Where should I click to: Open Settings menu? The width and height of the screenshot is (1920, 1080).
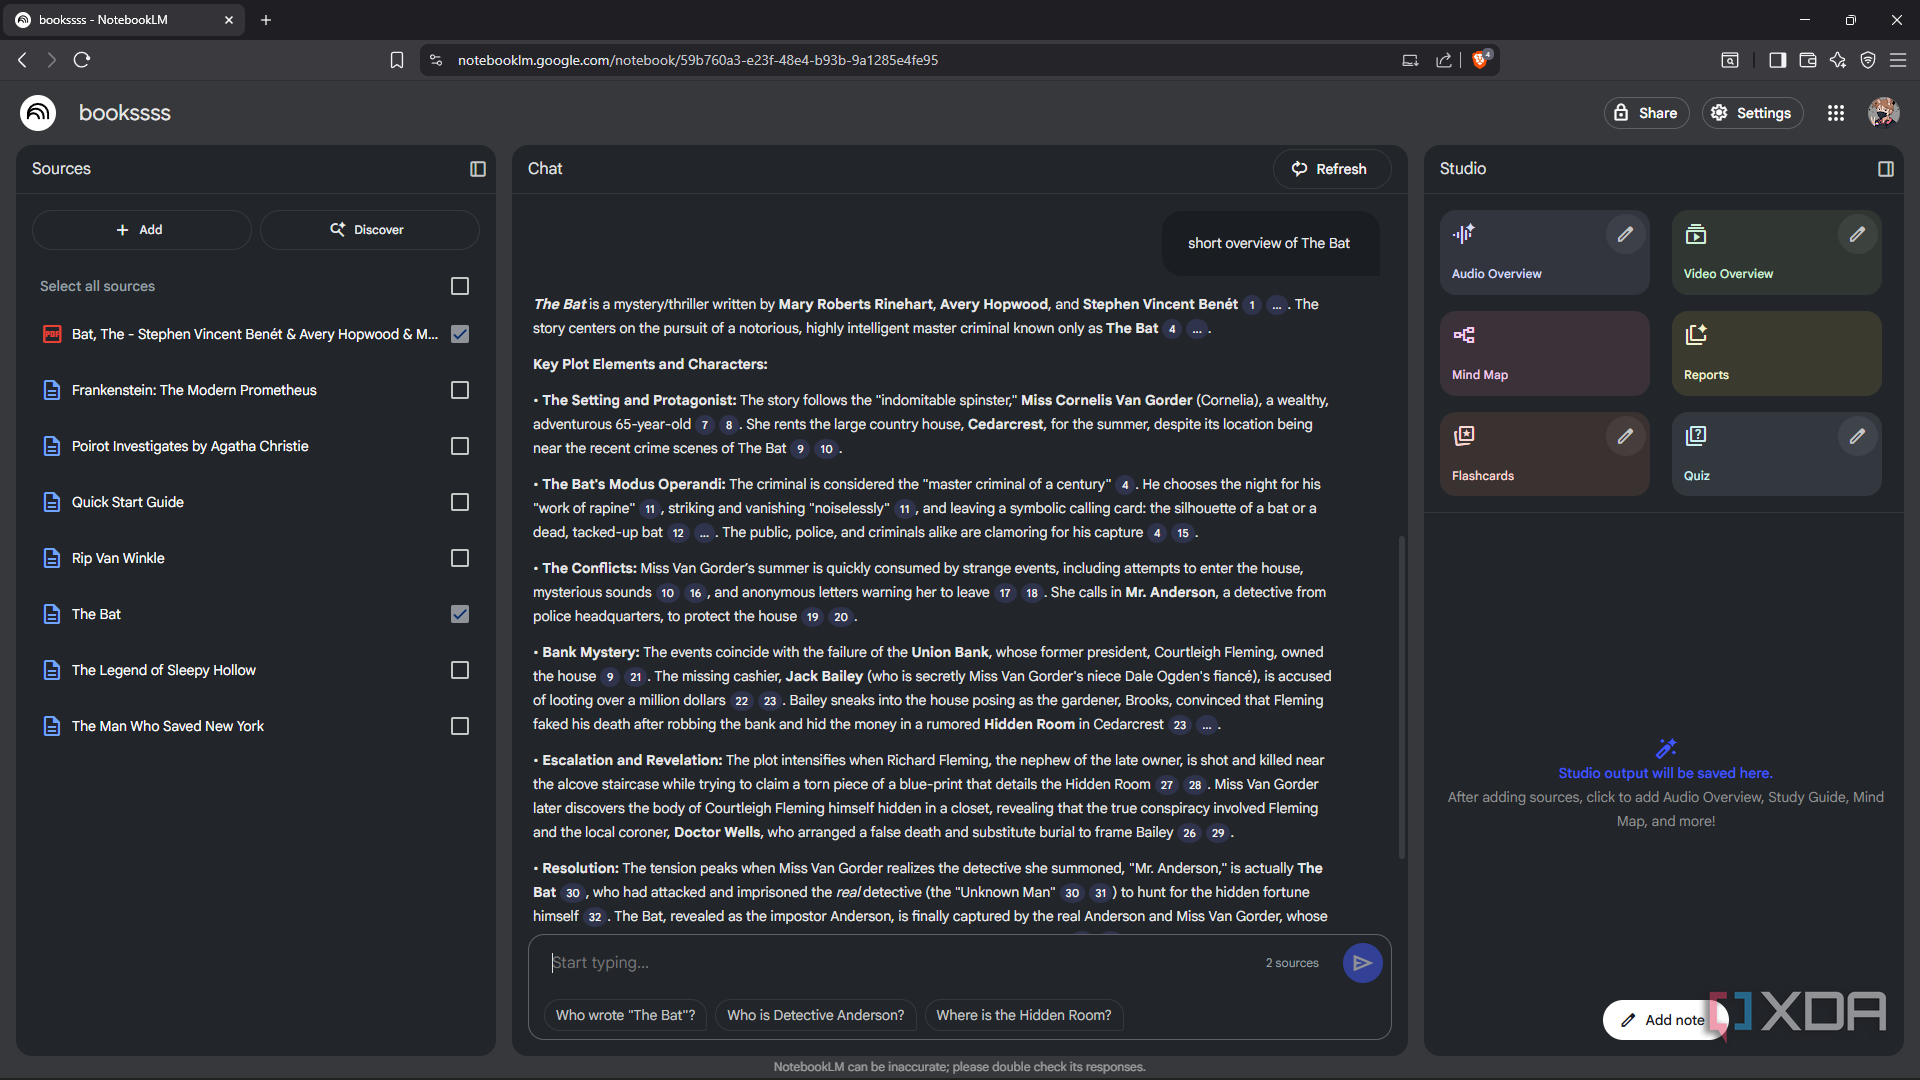(1752, 113)
